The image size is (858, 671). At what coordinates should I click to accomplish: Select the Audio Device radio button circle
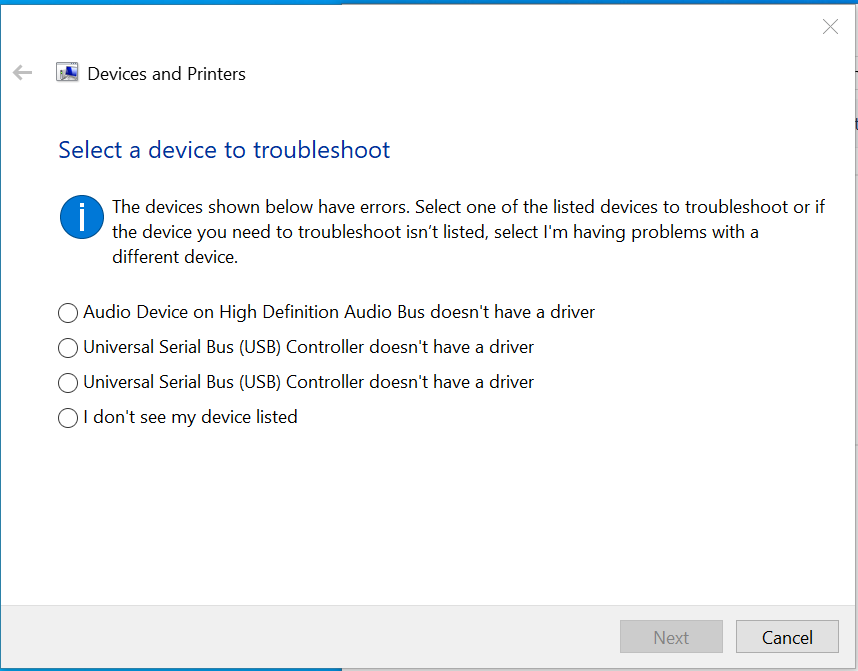[x=68, y=313]
